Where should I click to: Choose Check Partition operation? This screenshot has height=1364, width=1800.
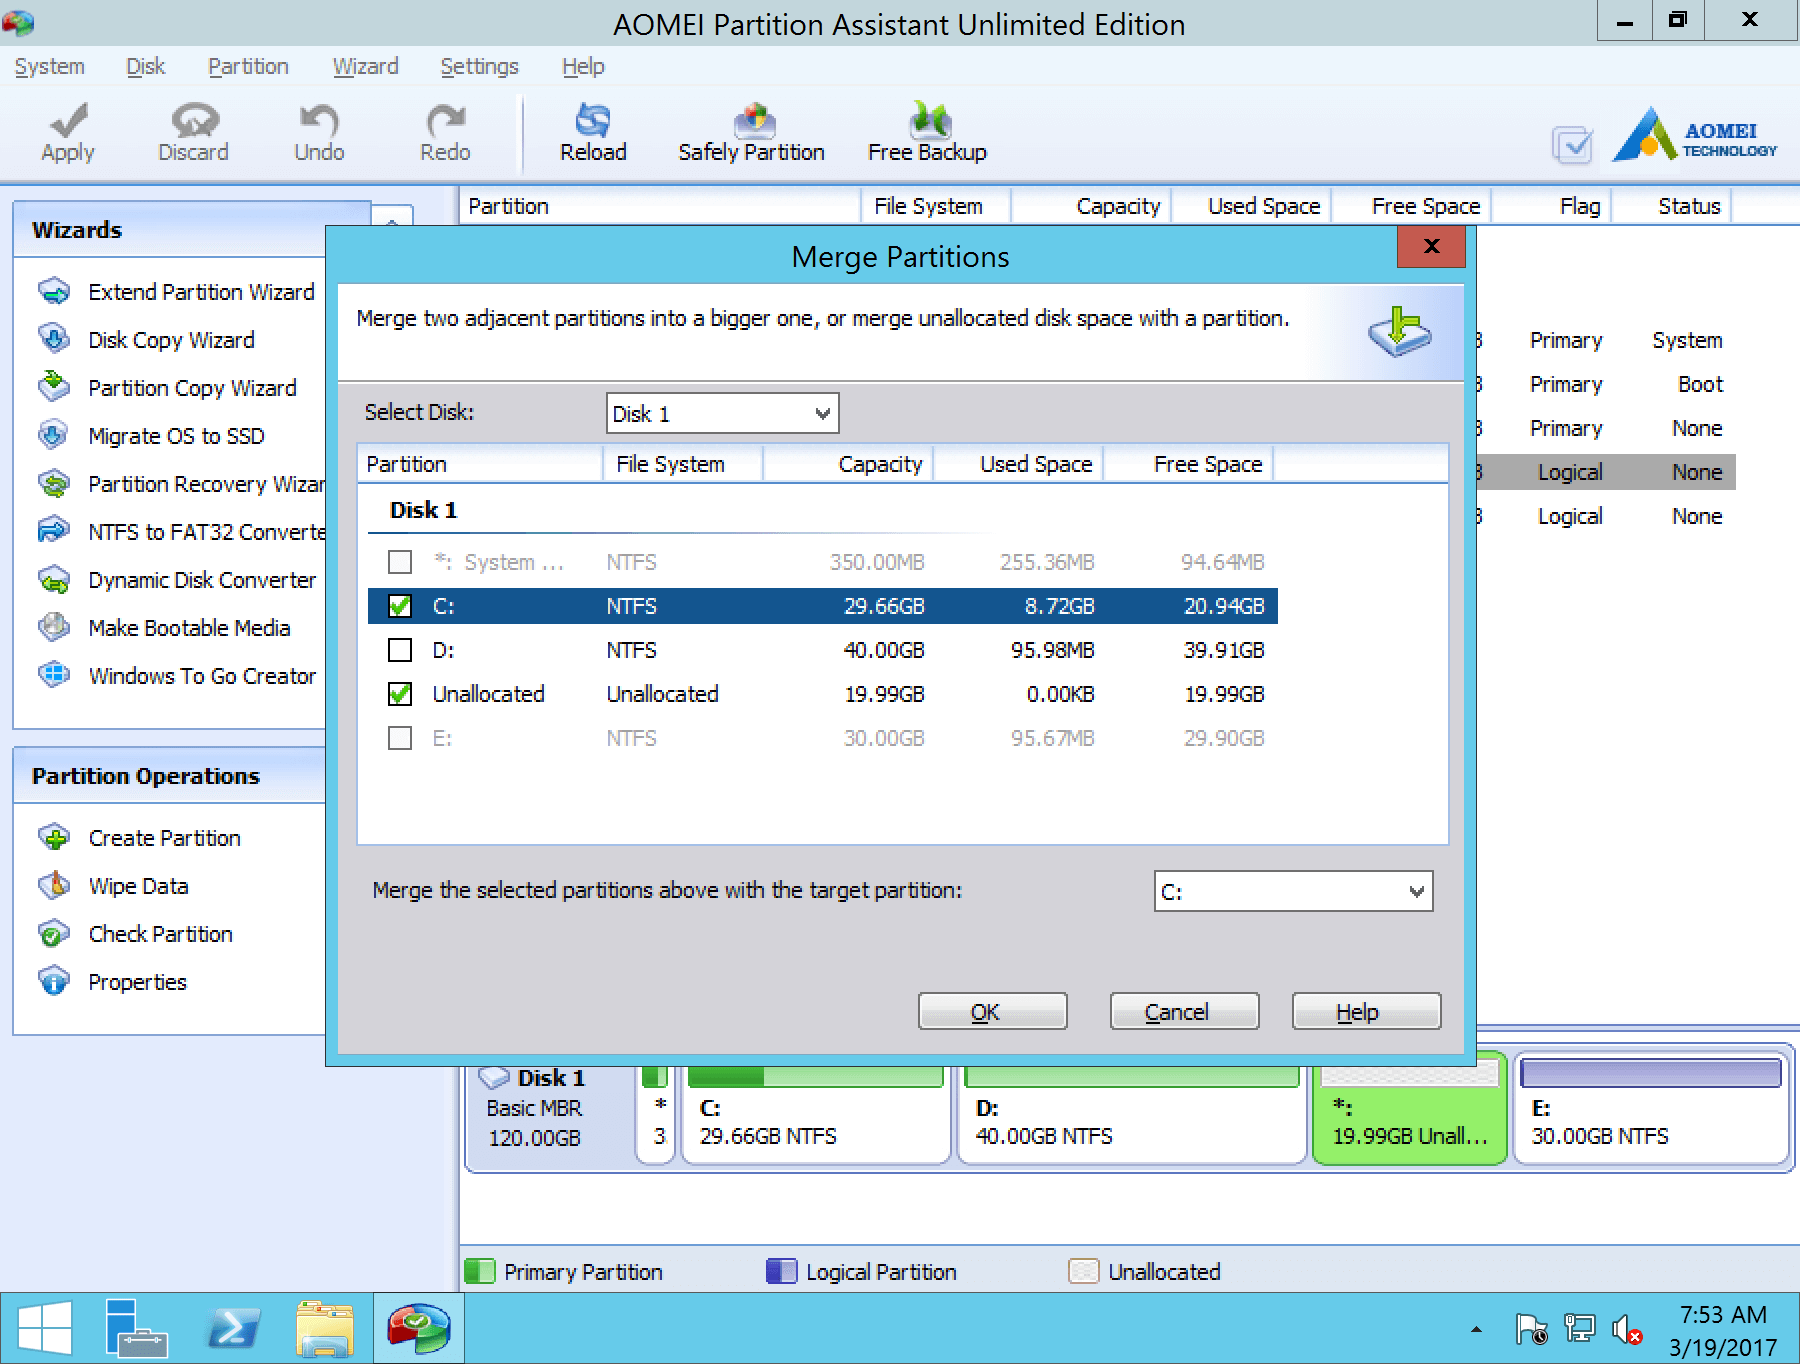click(135, 934)
